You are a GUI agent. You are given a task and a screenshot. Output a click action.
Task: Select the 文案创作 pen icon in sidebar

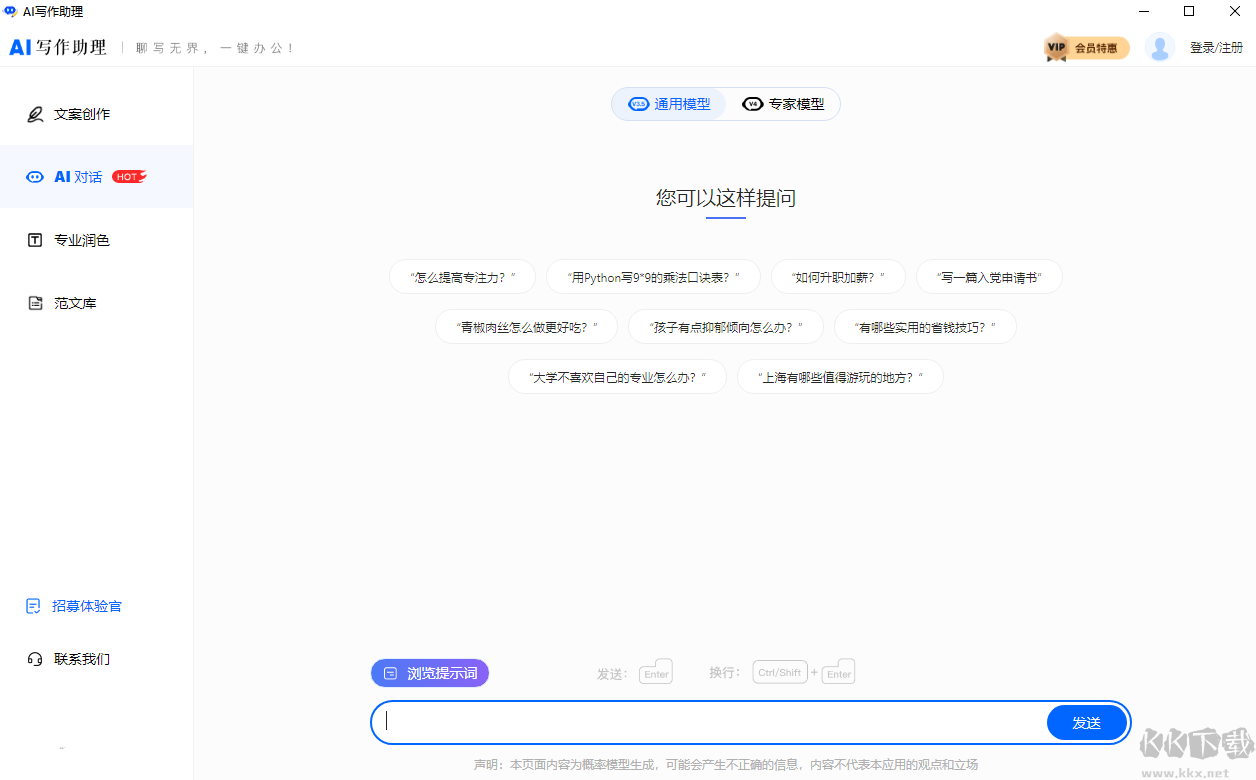(x=34, y=113)
